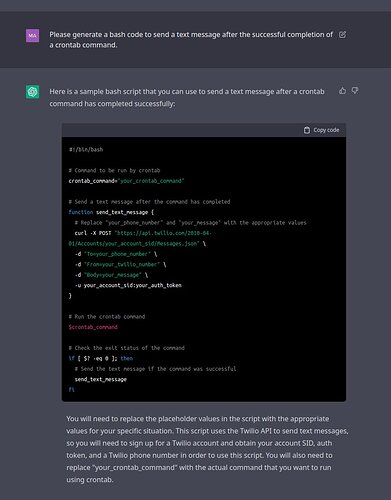The height and width of the screenshot is (500, 391).
Task: Click the Copy code button
Action: coord(321,130)
